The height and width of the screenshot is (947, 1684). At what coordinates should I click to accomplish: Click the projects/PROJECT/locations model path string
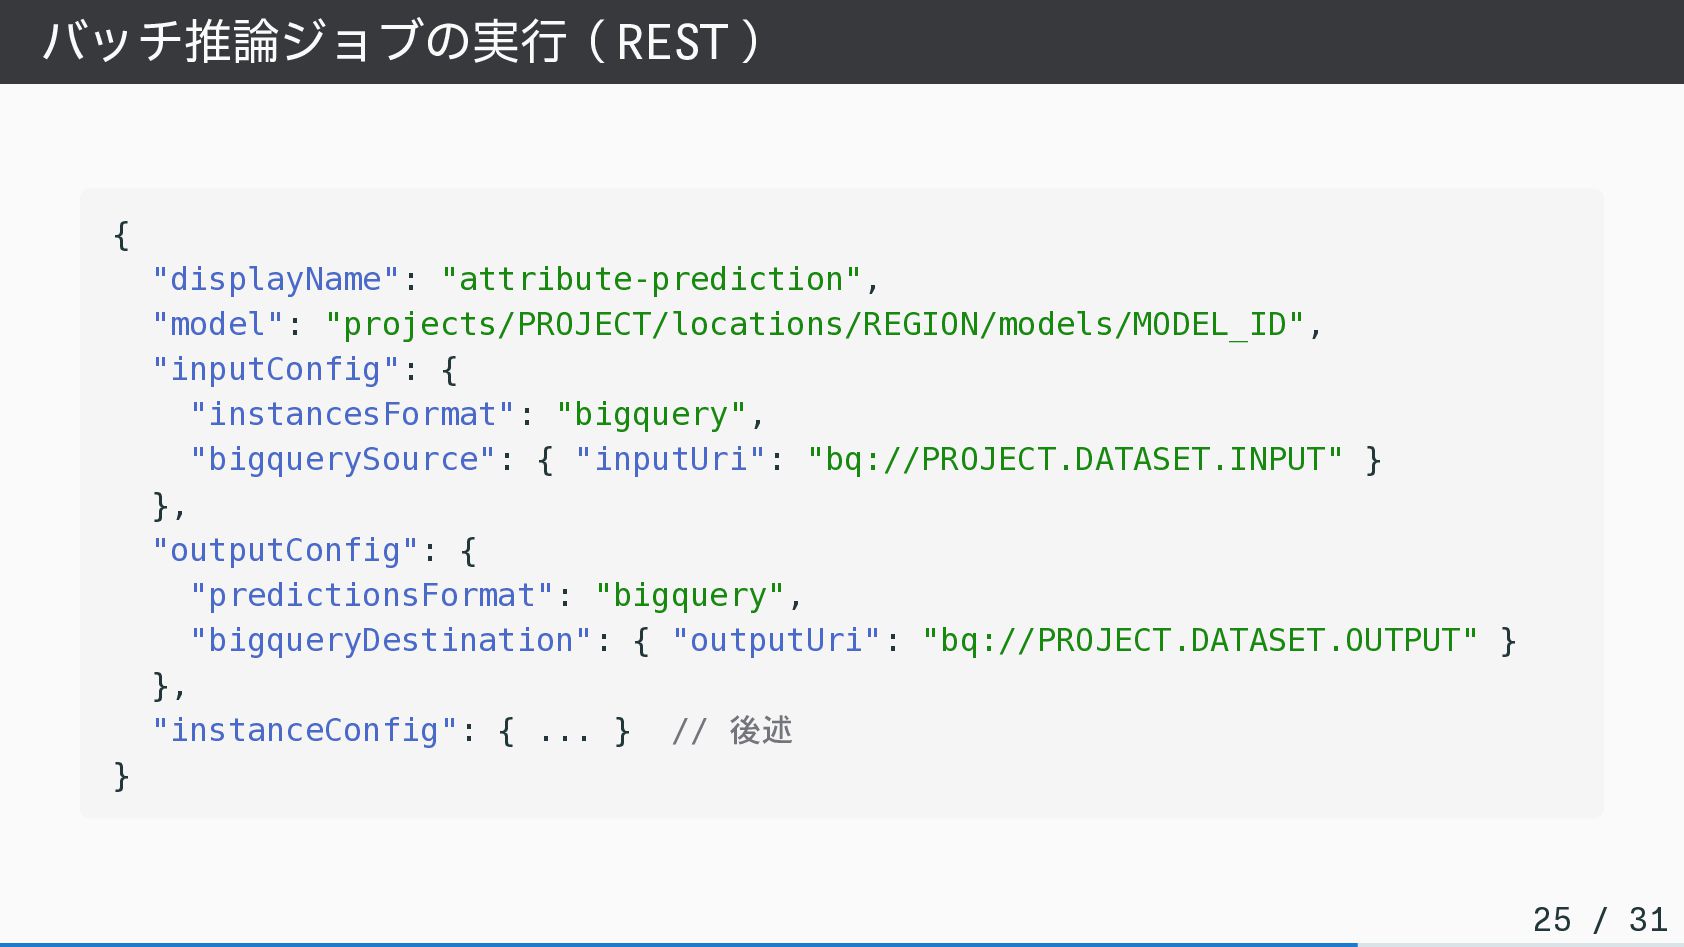pyautogui.click(x=815, y=324)
